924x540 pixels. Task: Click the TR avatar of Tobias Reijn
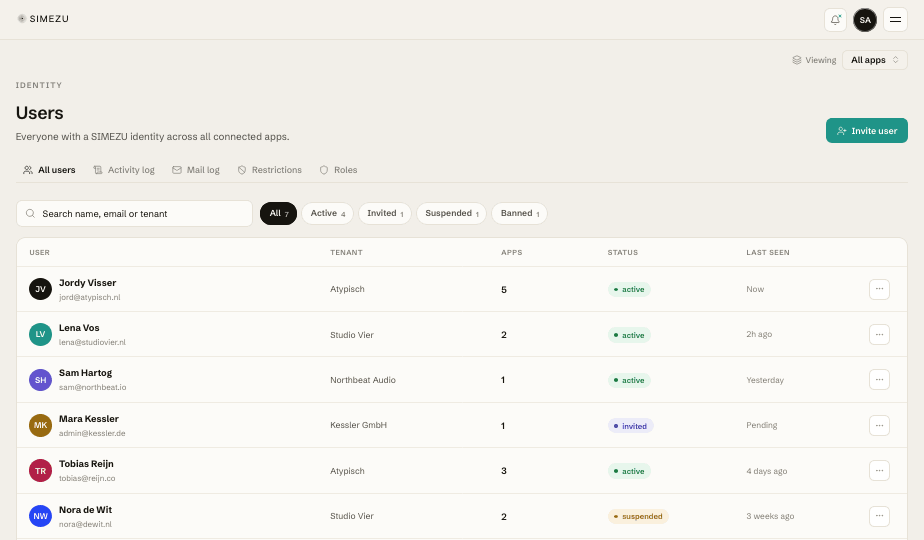[41, 470]
